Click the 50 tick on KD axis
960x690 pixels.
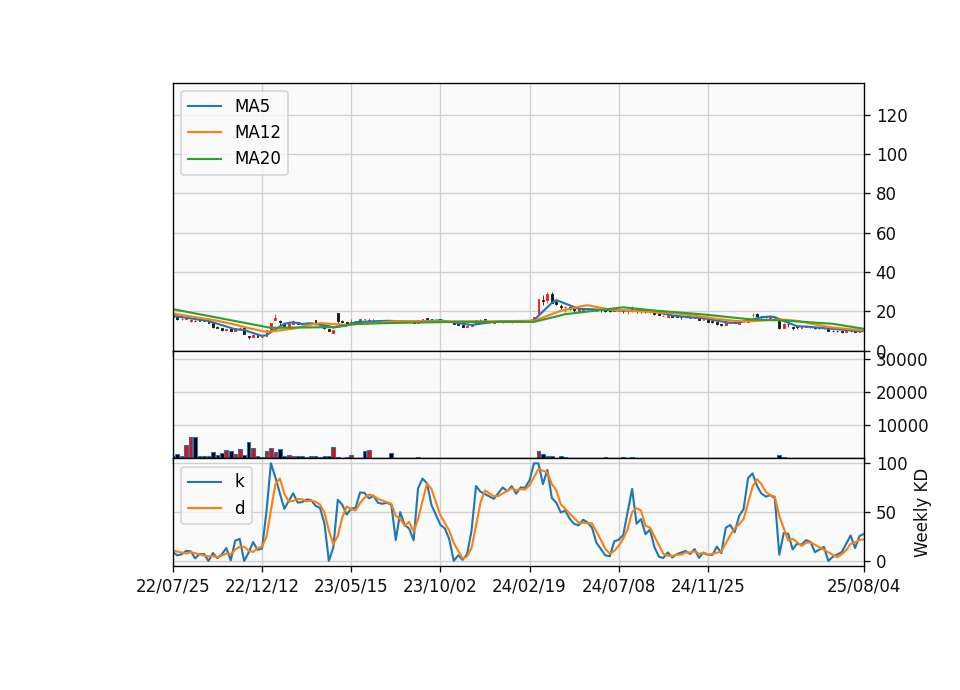click(x=887, y=513)
